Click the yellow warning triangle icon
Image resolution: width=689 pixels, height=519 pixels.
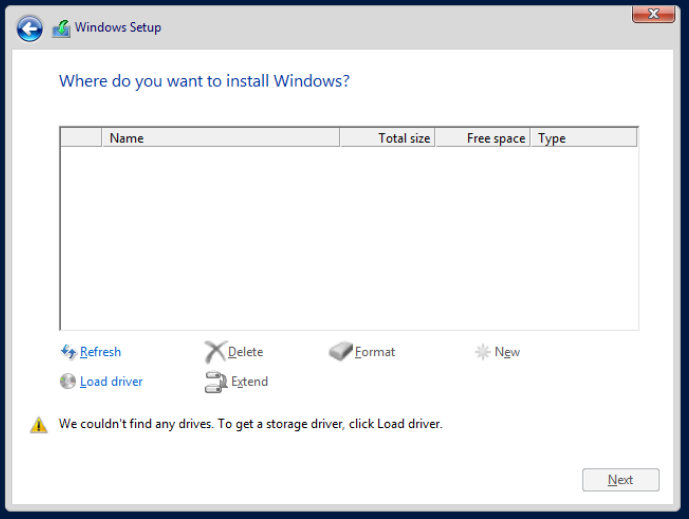pos(39,425)
